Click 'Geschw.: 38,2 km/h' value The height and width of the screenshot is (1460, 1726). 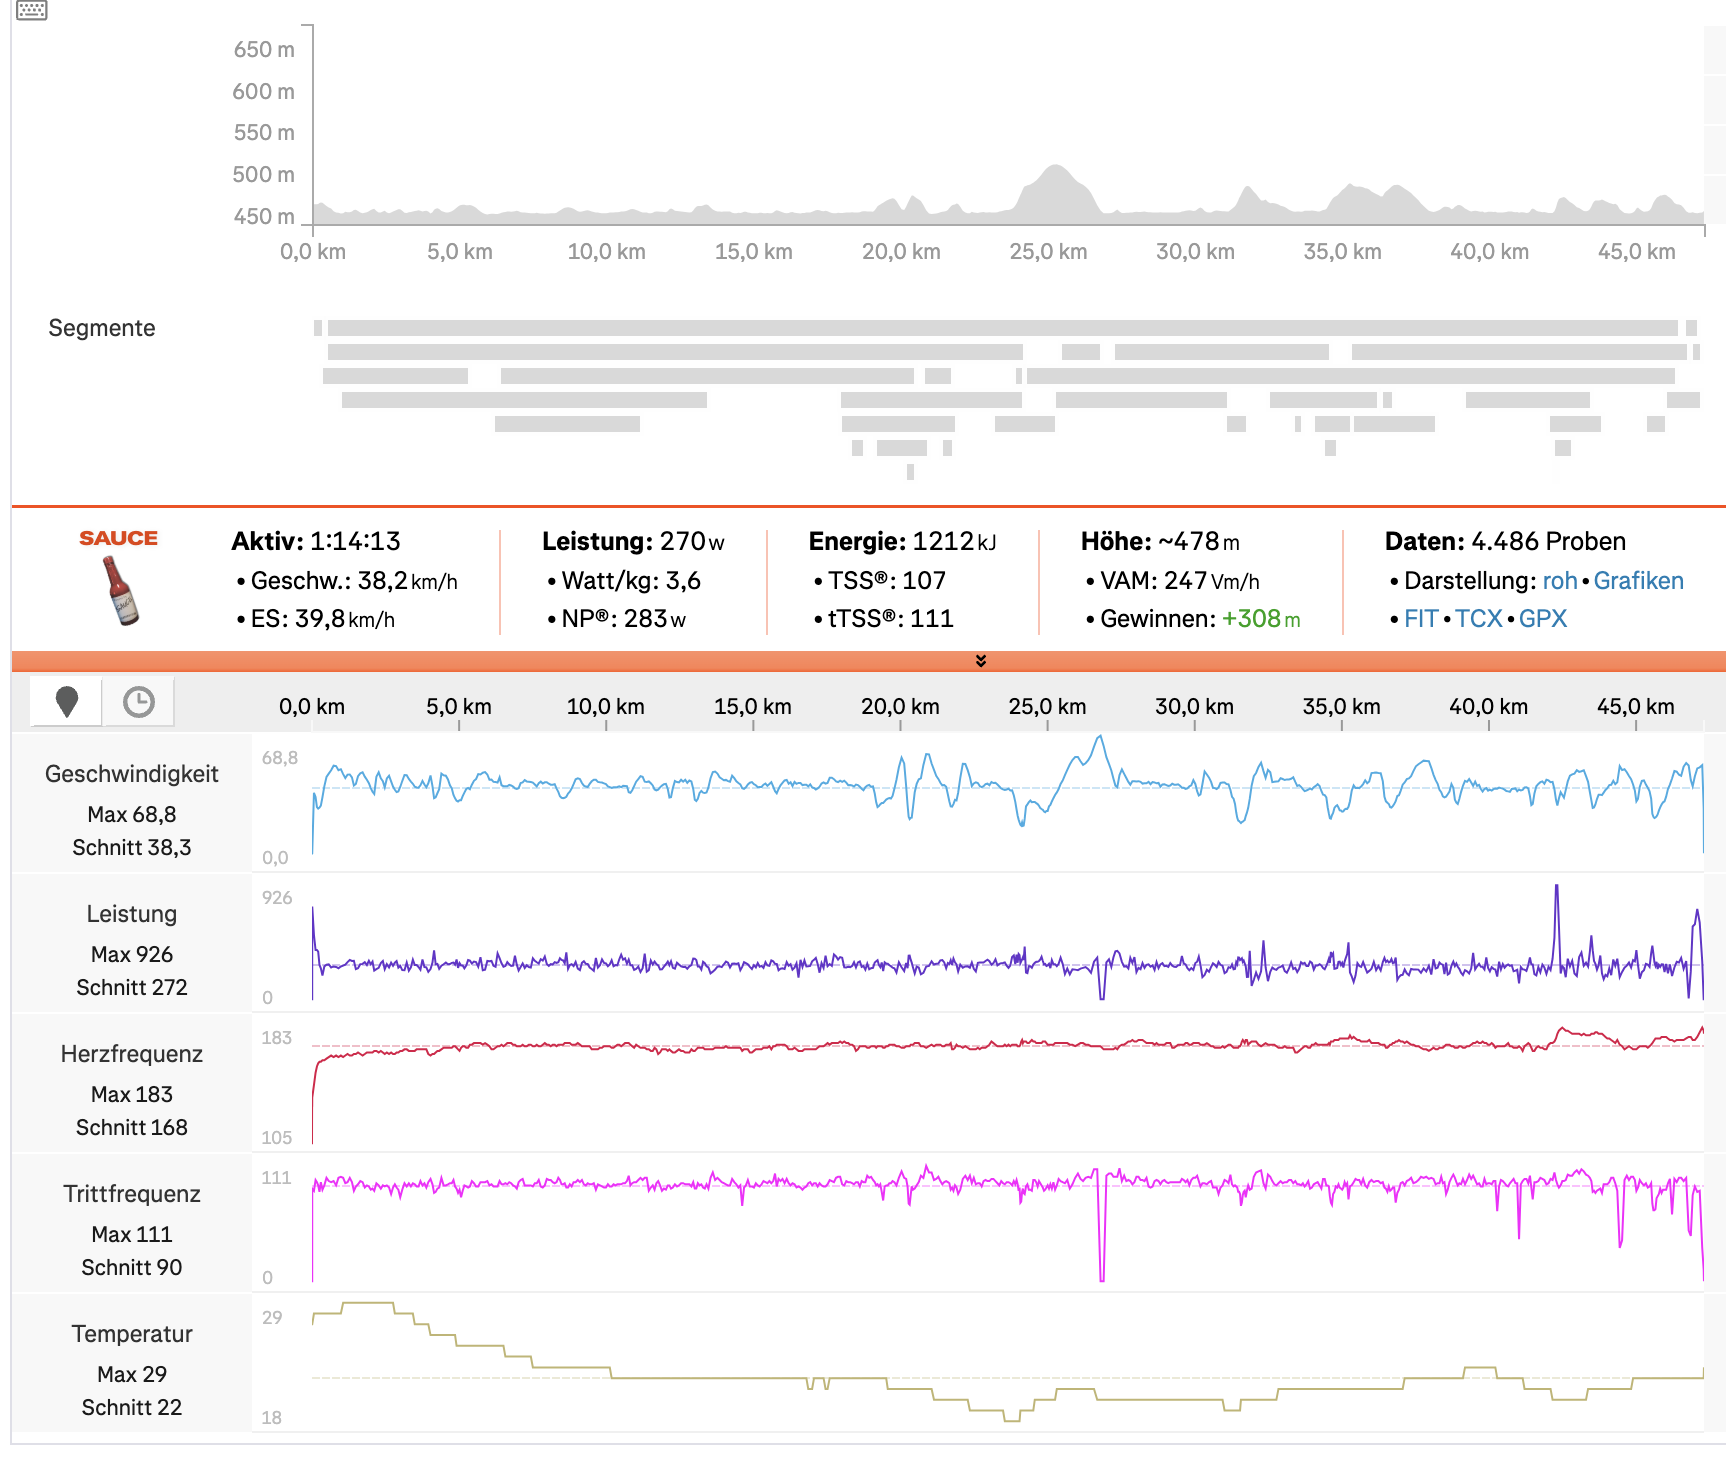(x=354, y=581)
